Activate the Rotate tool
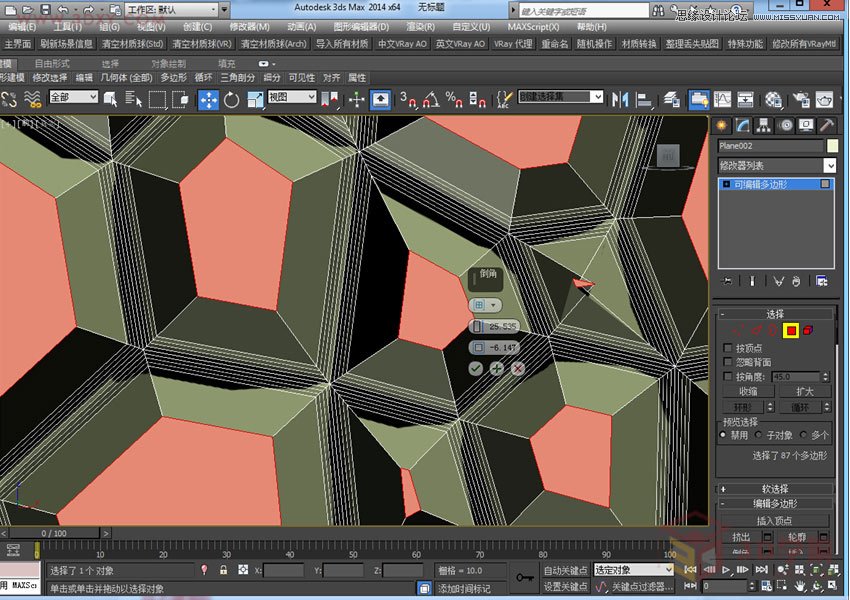 231,100
